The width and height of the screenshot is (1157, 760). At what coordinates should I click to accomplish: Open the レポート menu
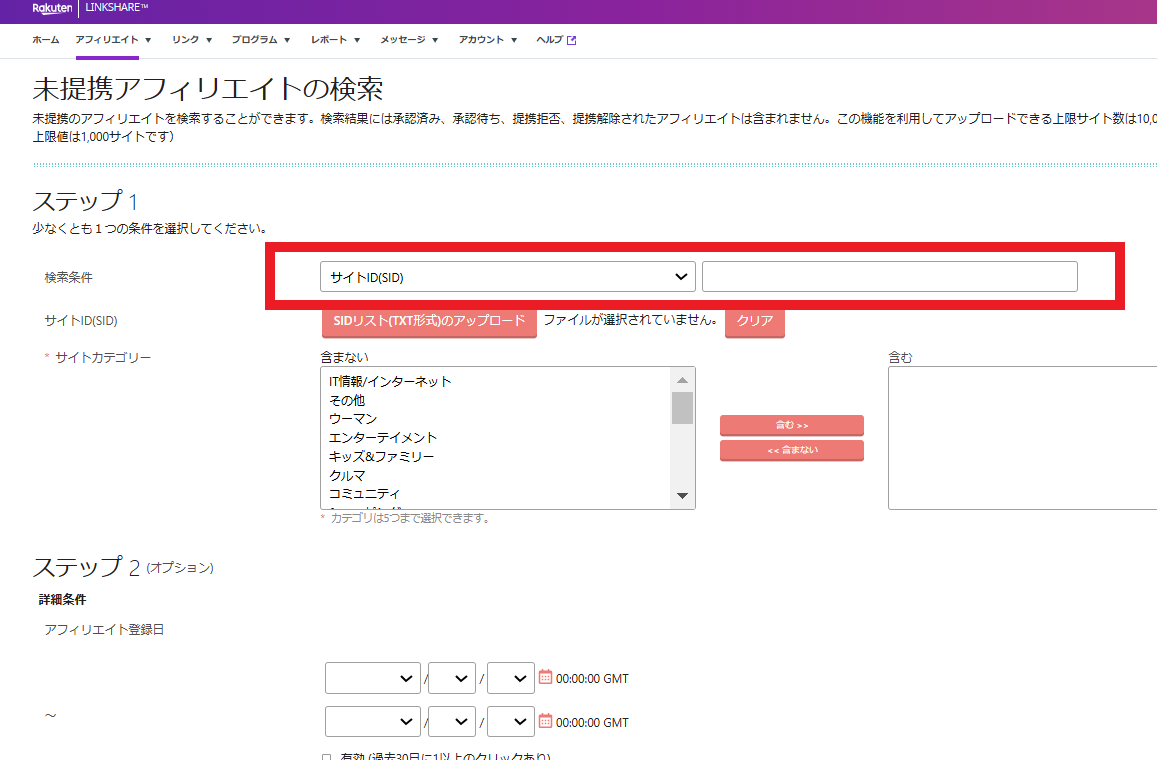point(335,40)
